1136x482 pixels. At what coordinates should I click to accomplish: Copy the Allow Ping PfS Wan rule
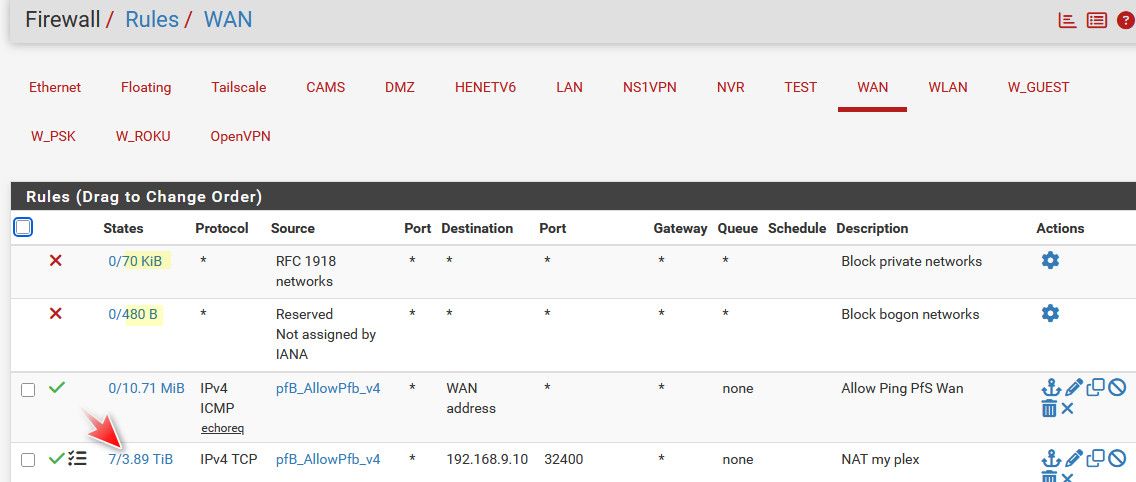point(1096,388)
